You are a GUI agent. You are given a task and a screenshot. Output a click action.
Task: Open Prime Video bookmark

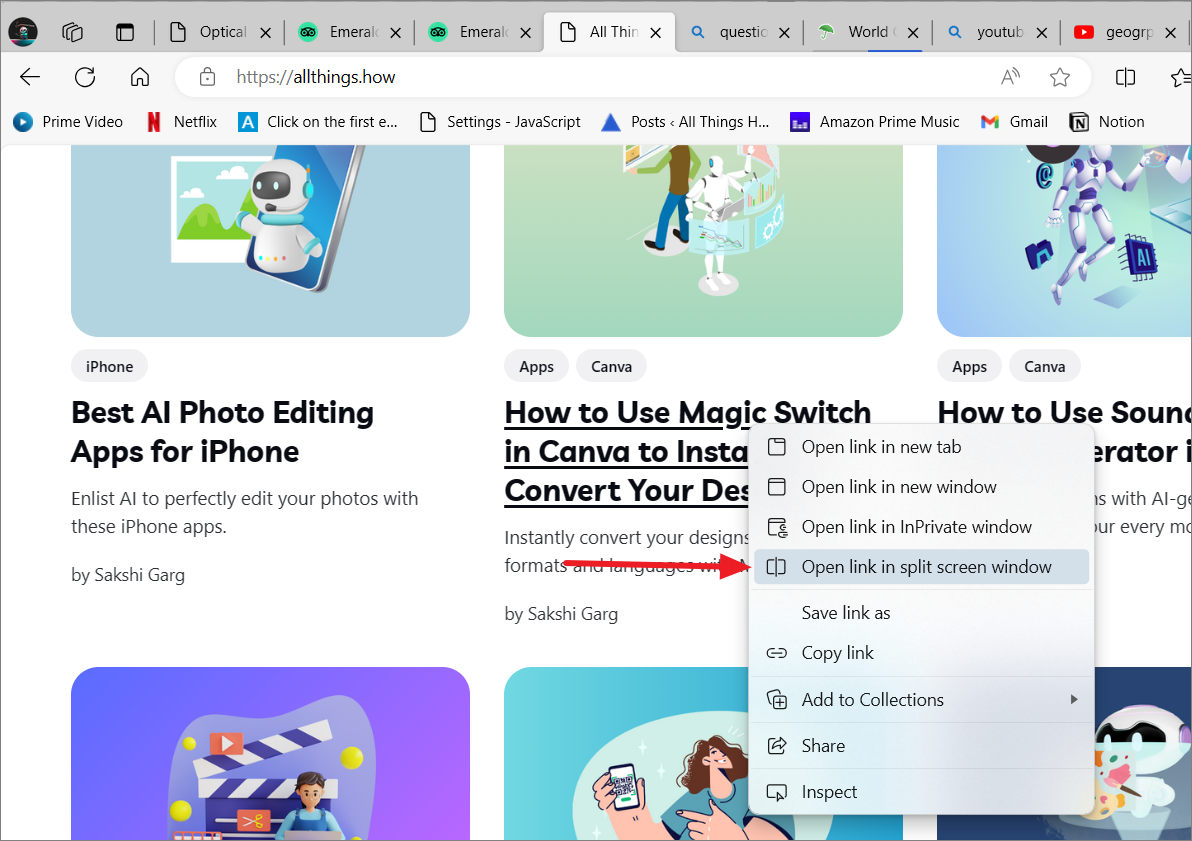[68, 122]
